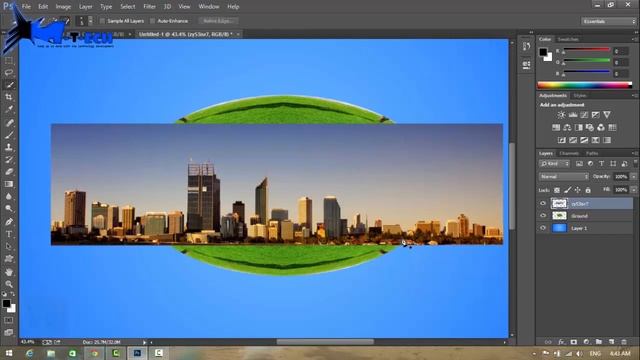This screenshot has height=360, width=640.
Task: Open the collapsed History panel icon
Action: 527,47
